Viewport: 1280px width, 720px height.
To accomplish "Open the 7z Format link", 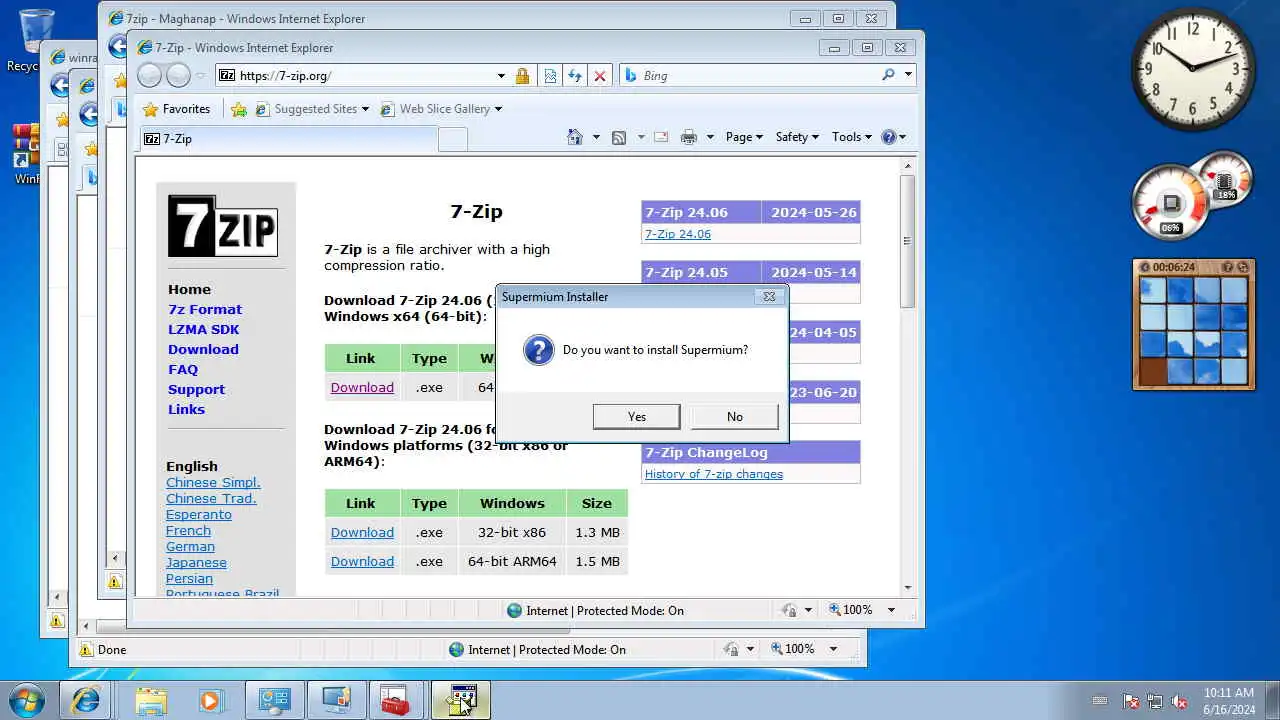I will (x=205, y=309).
